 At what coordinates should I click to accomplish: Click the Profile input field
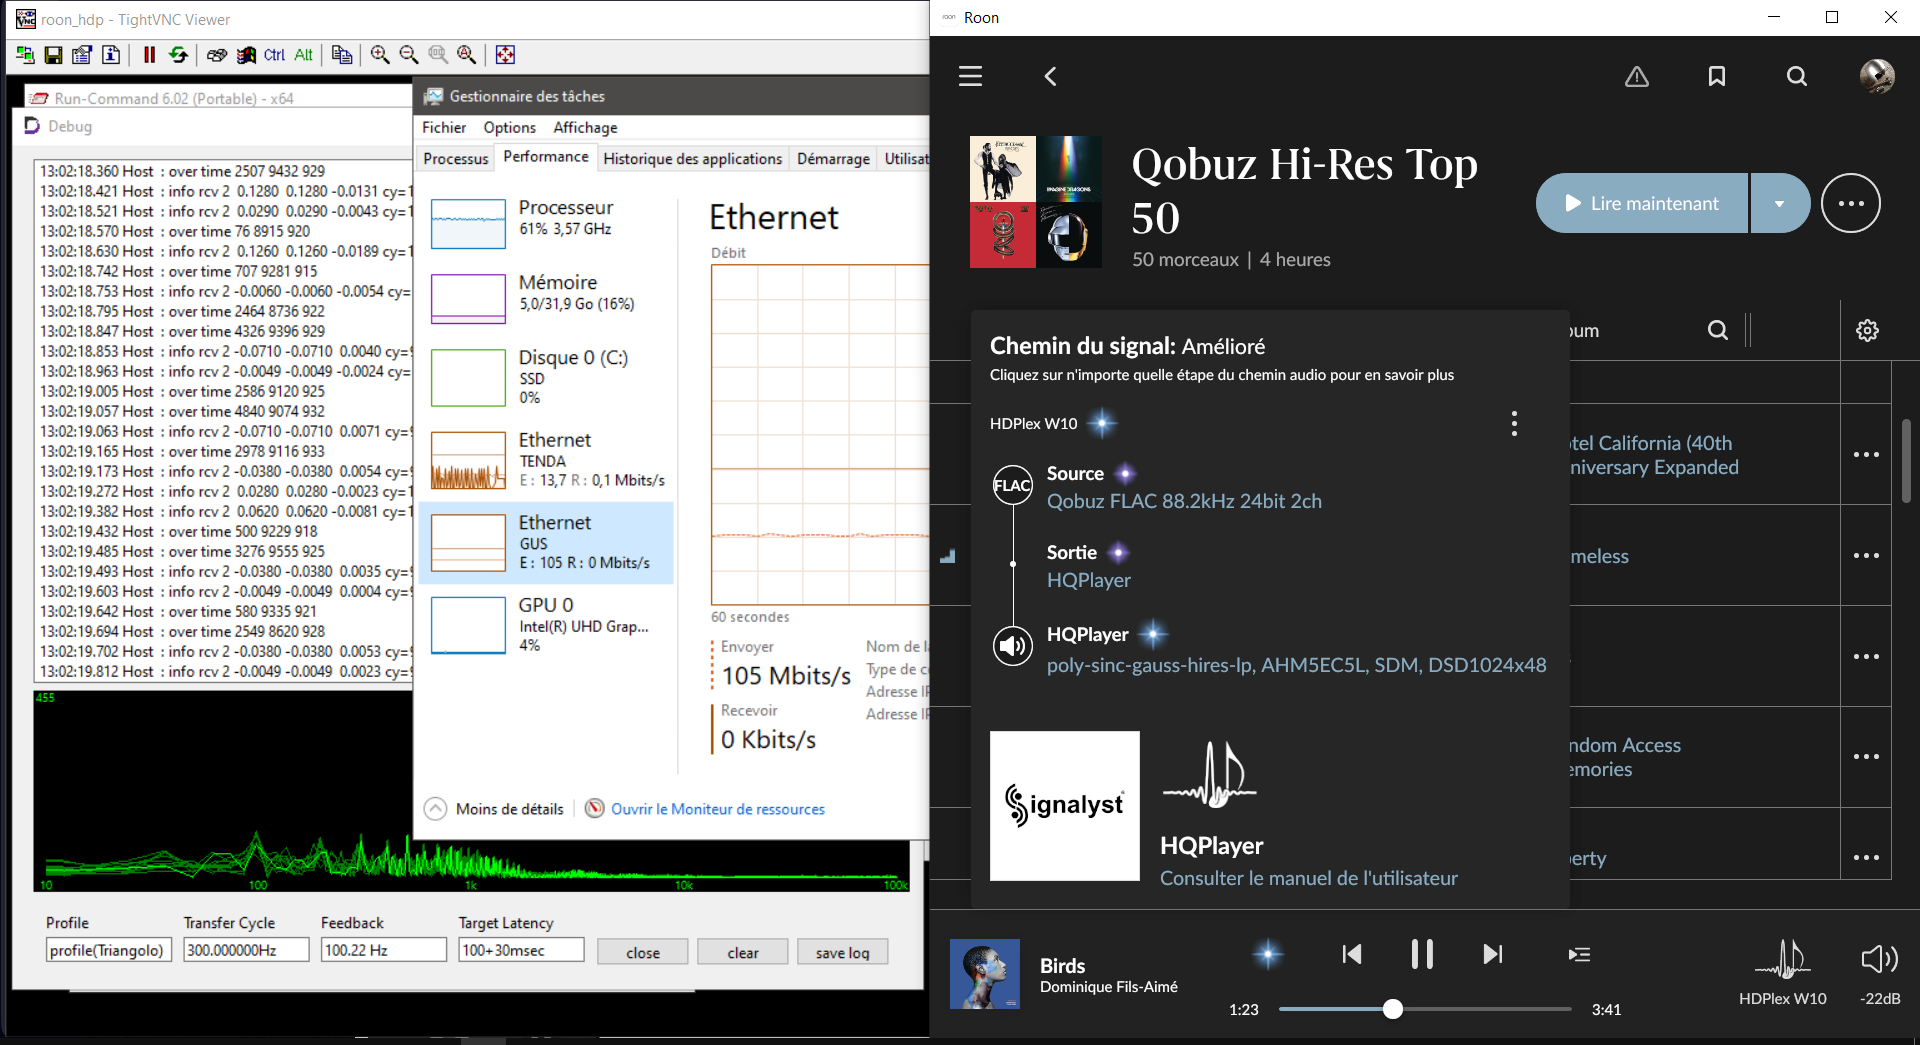pyautogui.click(x=109, y=950)
